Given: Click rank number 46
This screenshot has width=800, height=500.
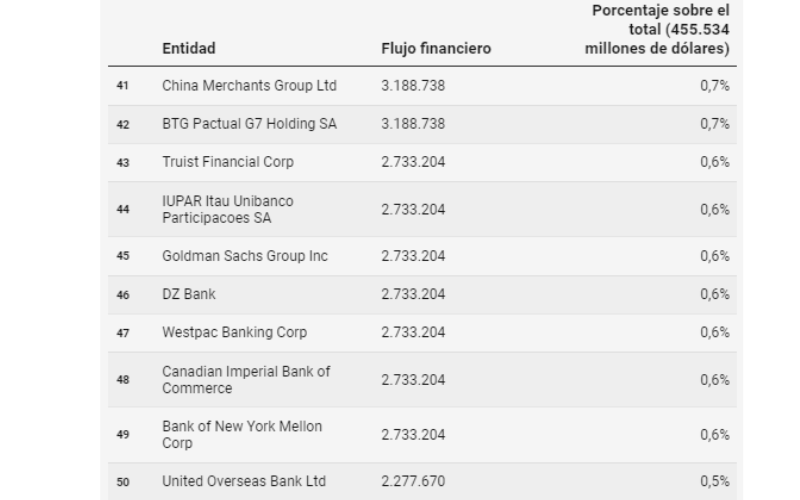Looking at the screenshot, I should click(122, 295).
